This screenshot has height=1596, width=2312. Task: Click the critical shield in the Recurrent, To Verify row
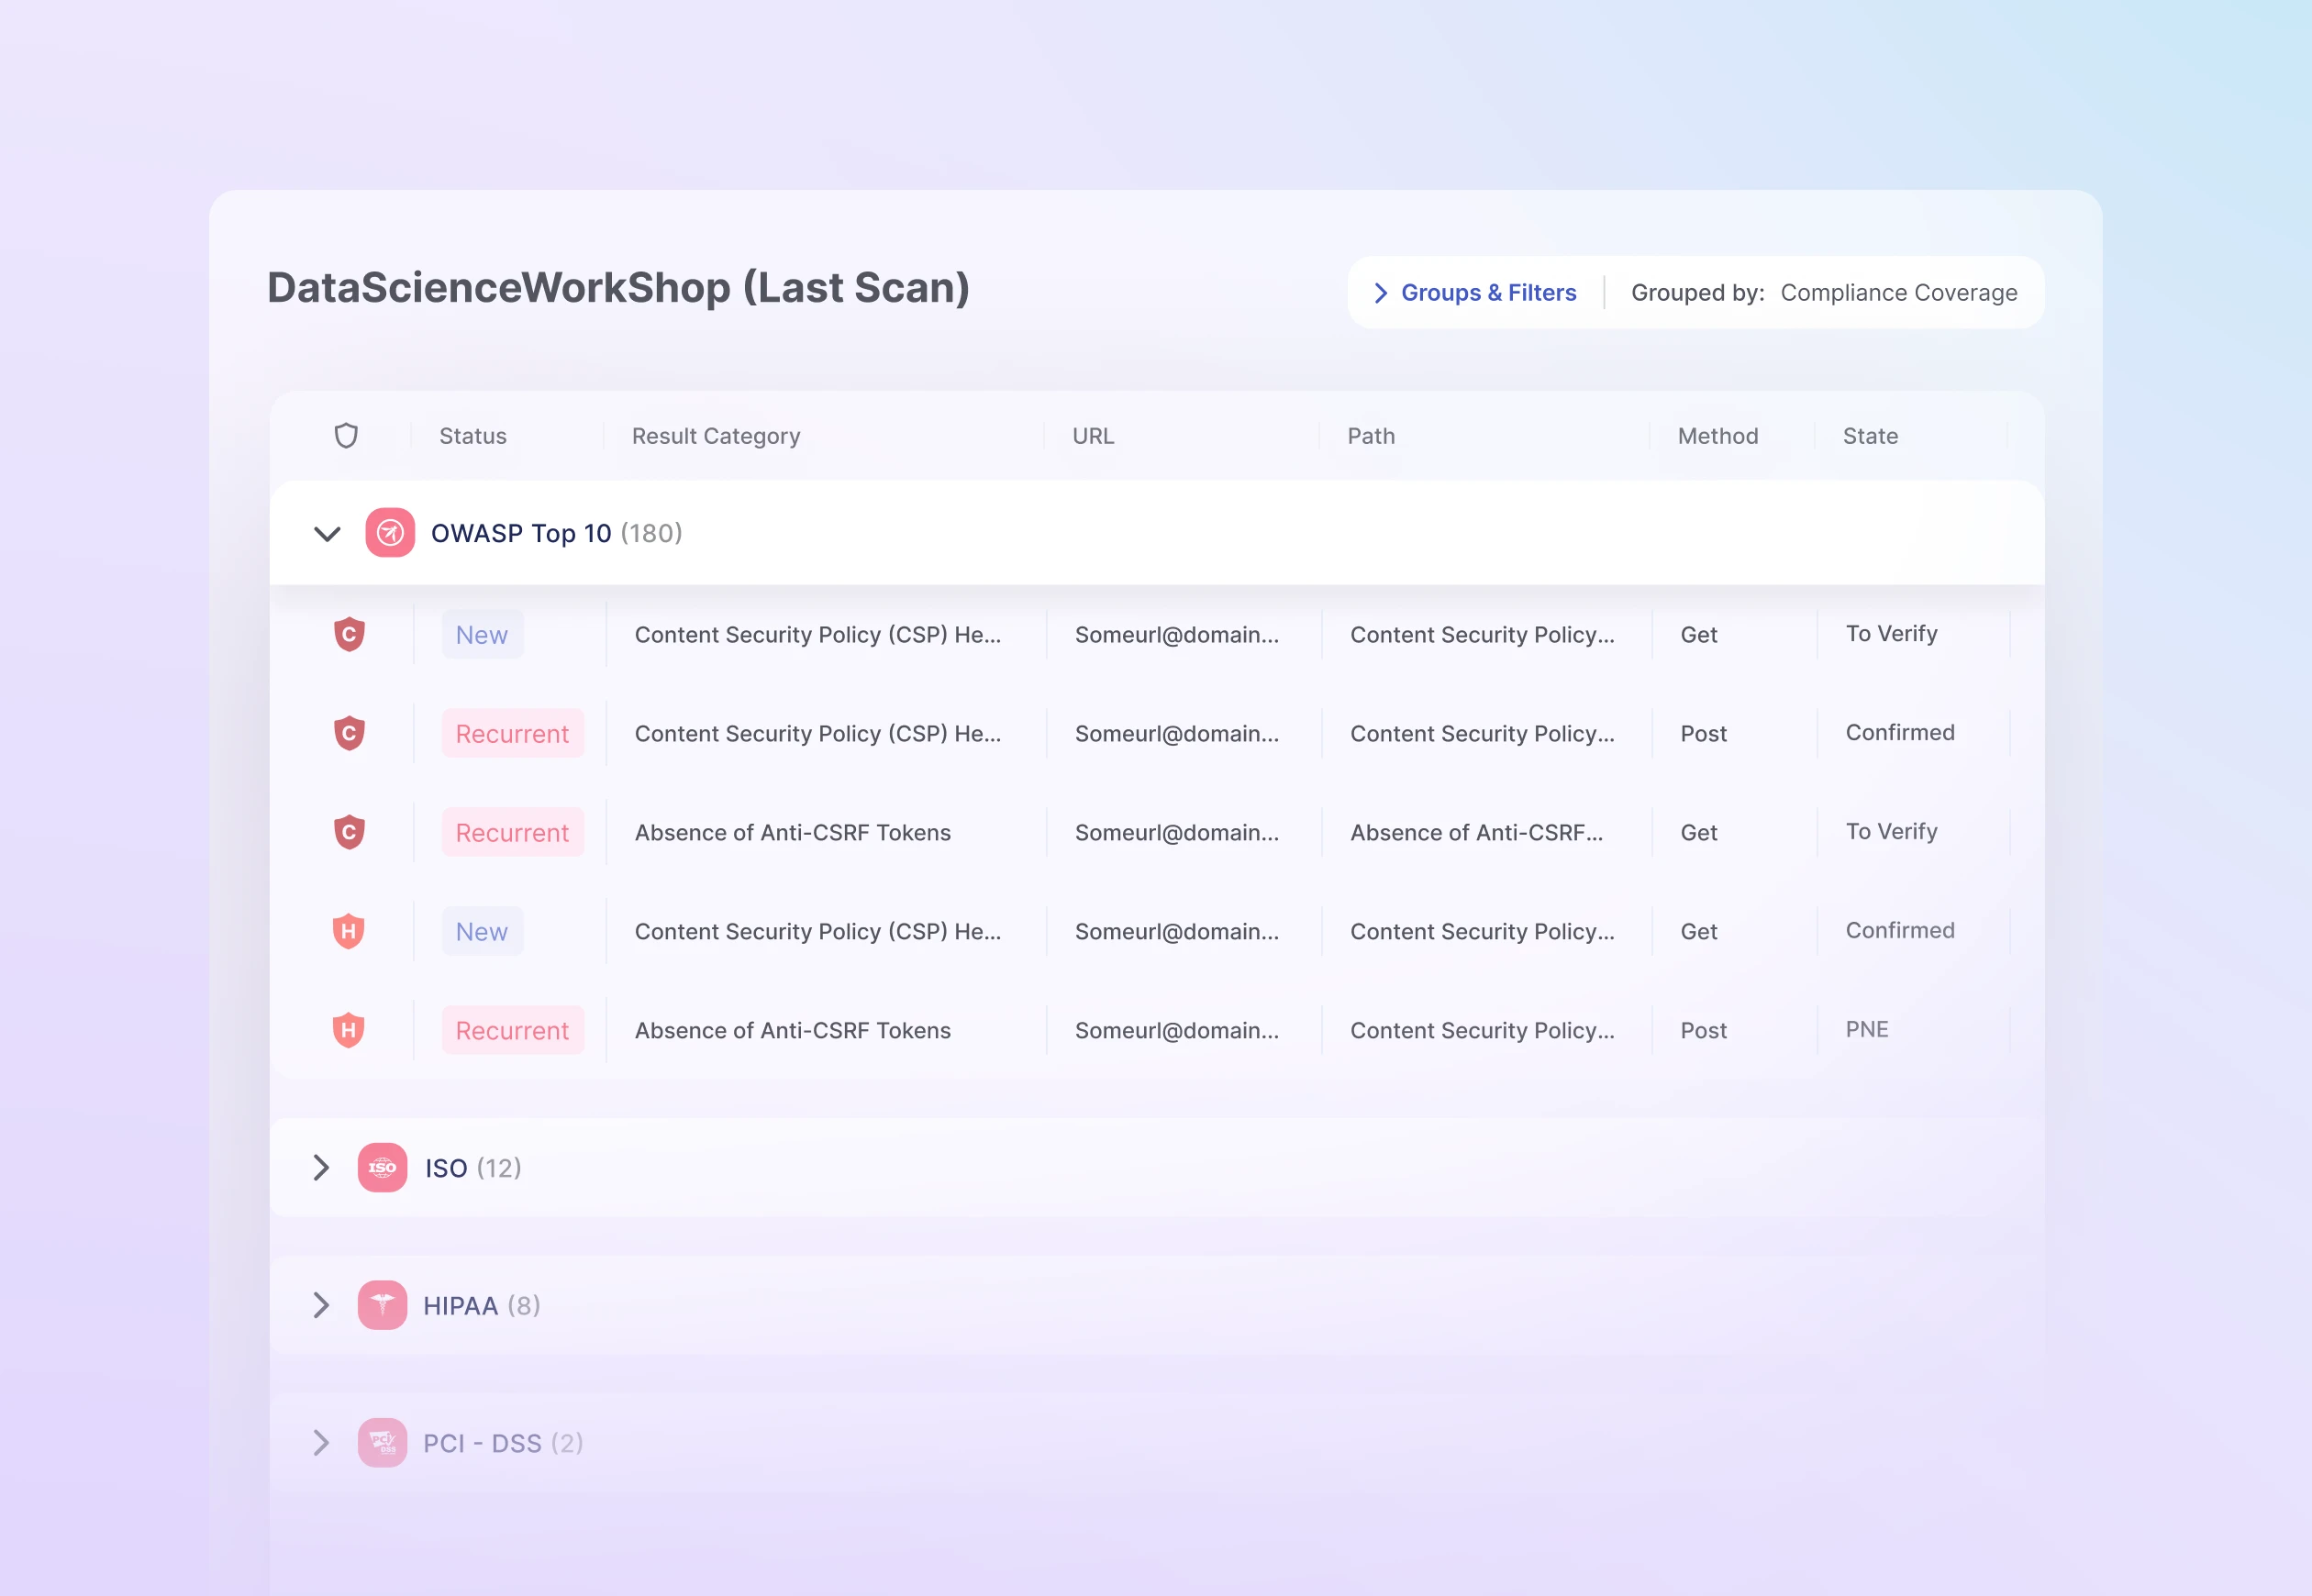coord(349,832)
